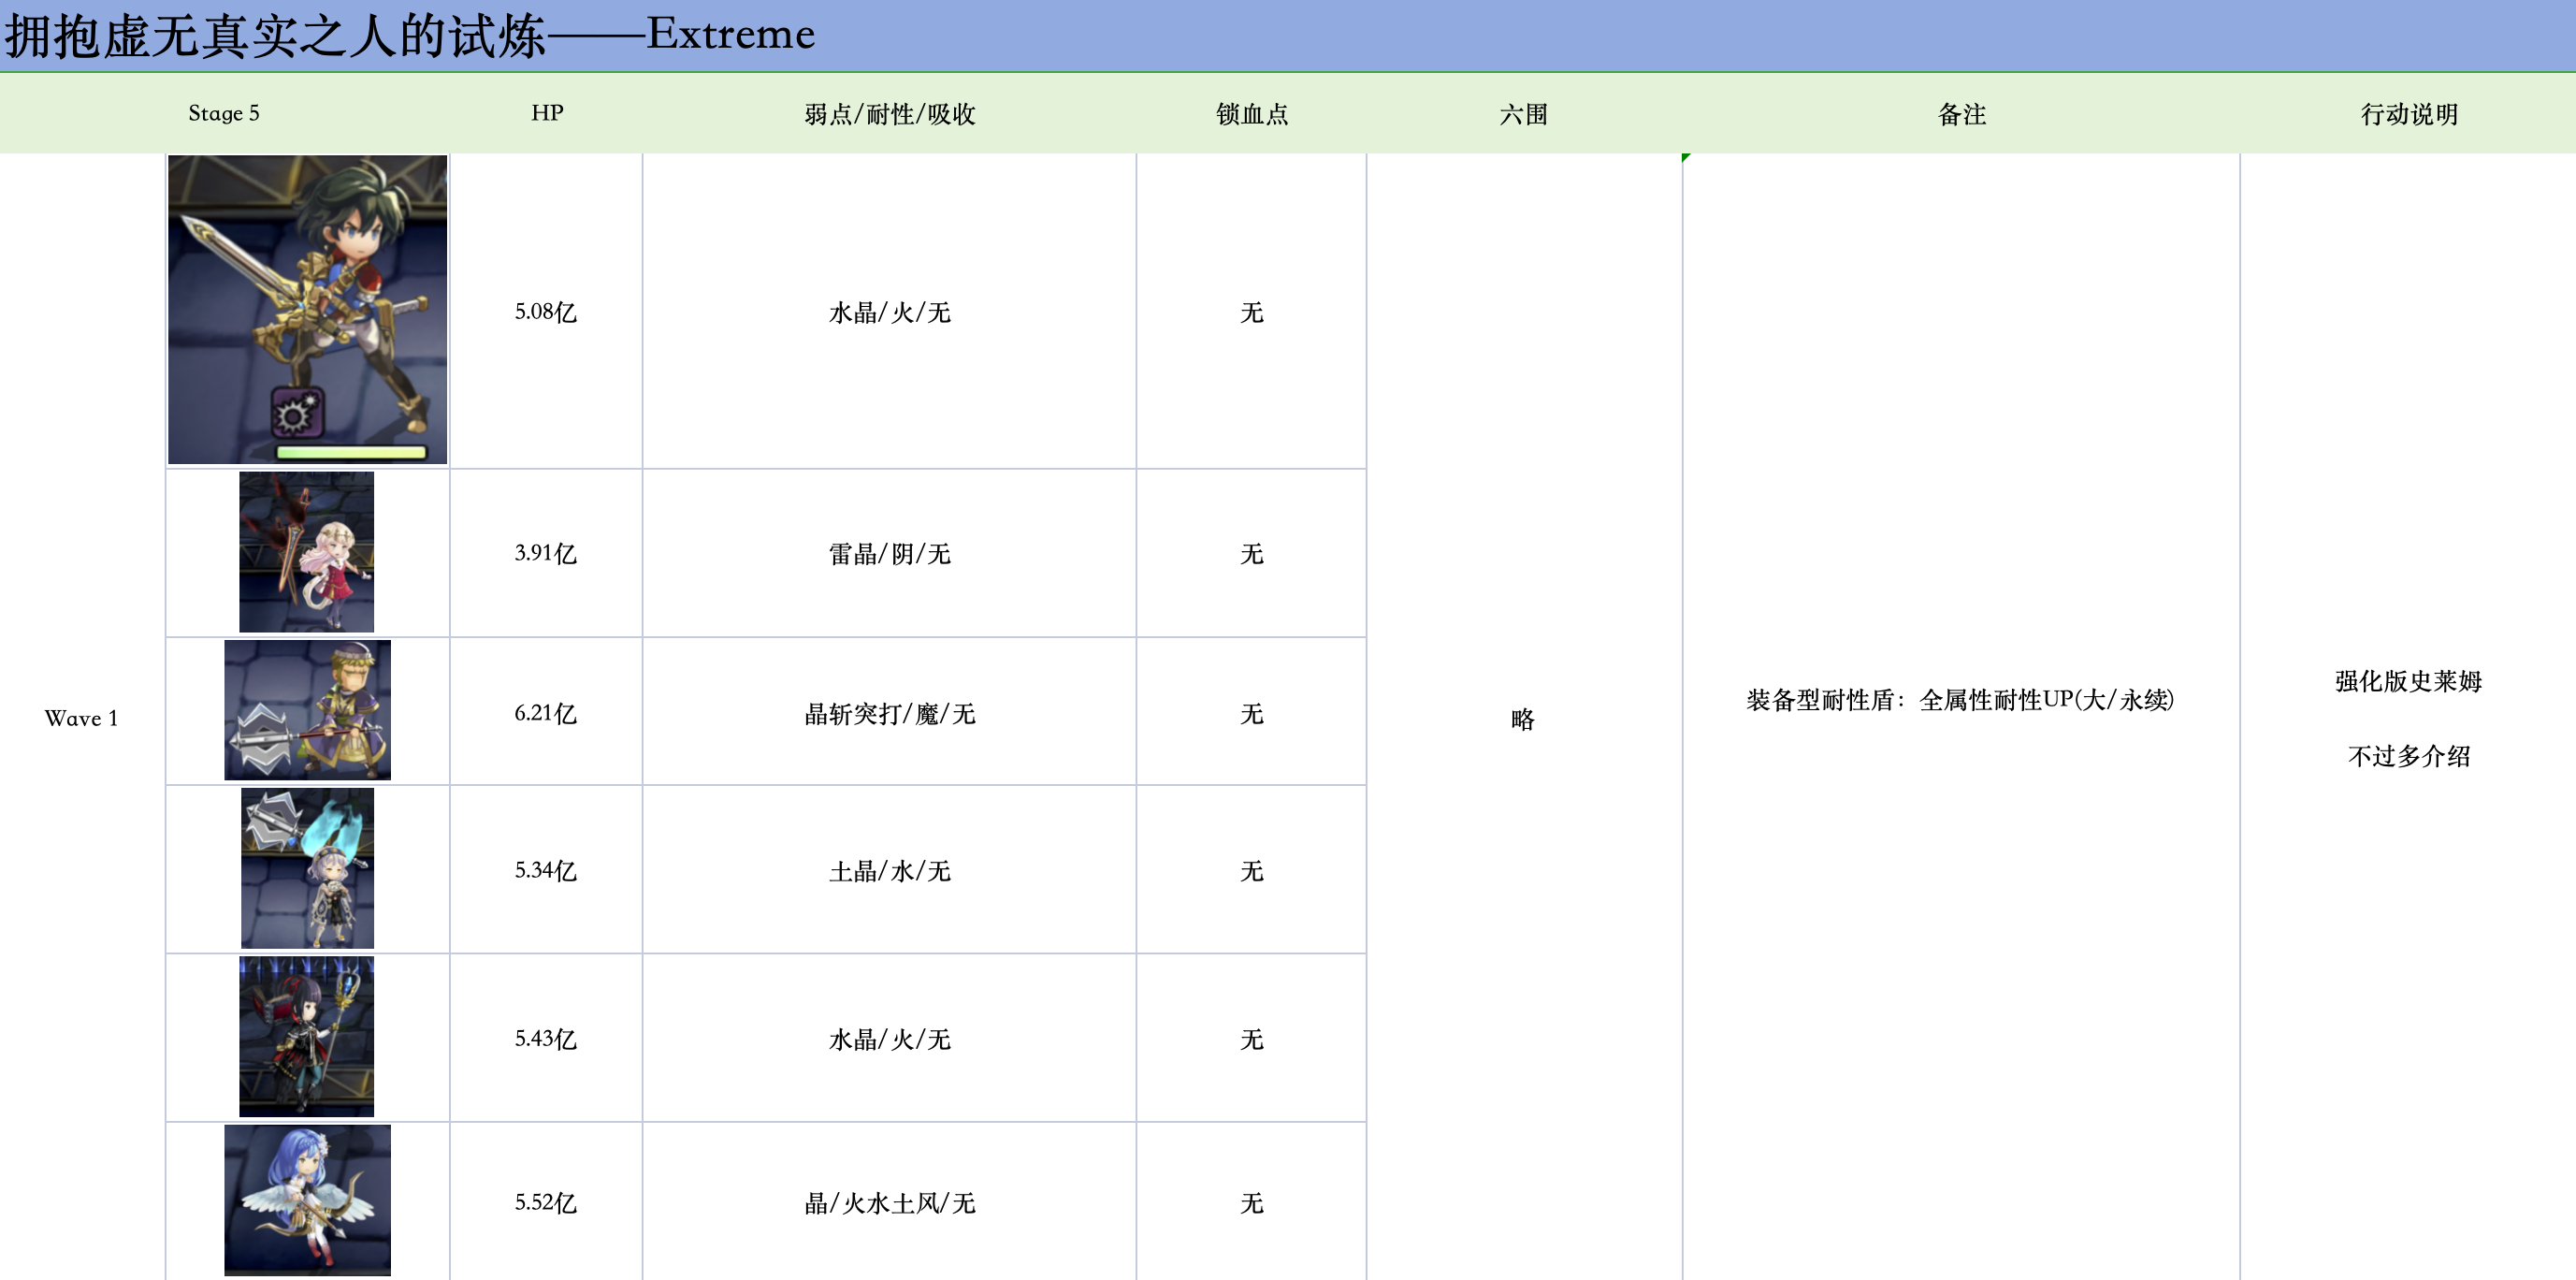The image size is (2576, 1280).
Task: Select the Stage 5 header cell
Action: click(224, 113)
